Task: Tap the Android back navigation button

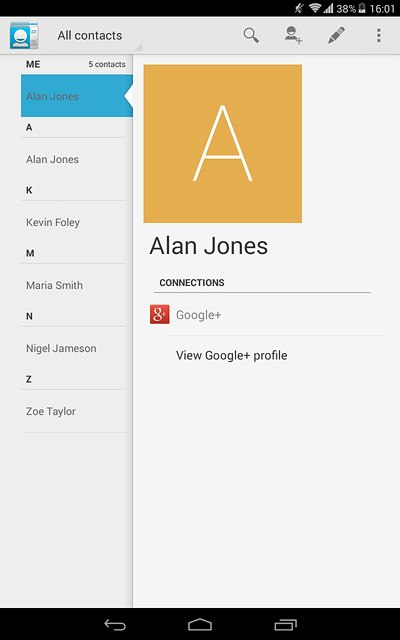Action: pos(115,624)
